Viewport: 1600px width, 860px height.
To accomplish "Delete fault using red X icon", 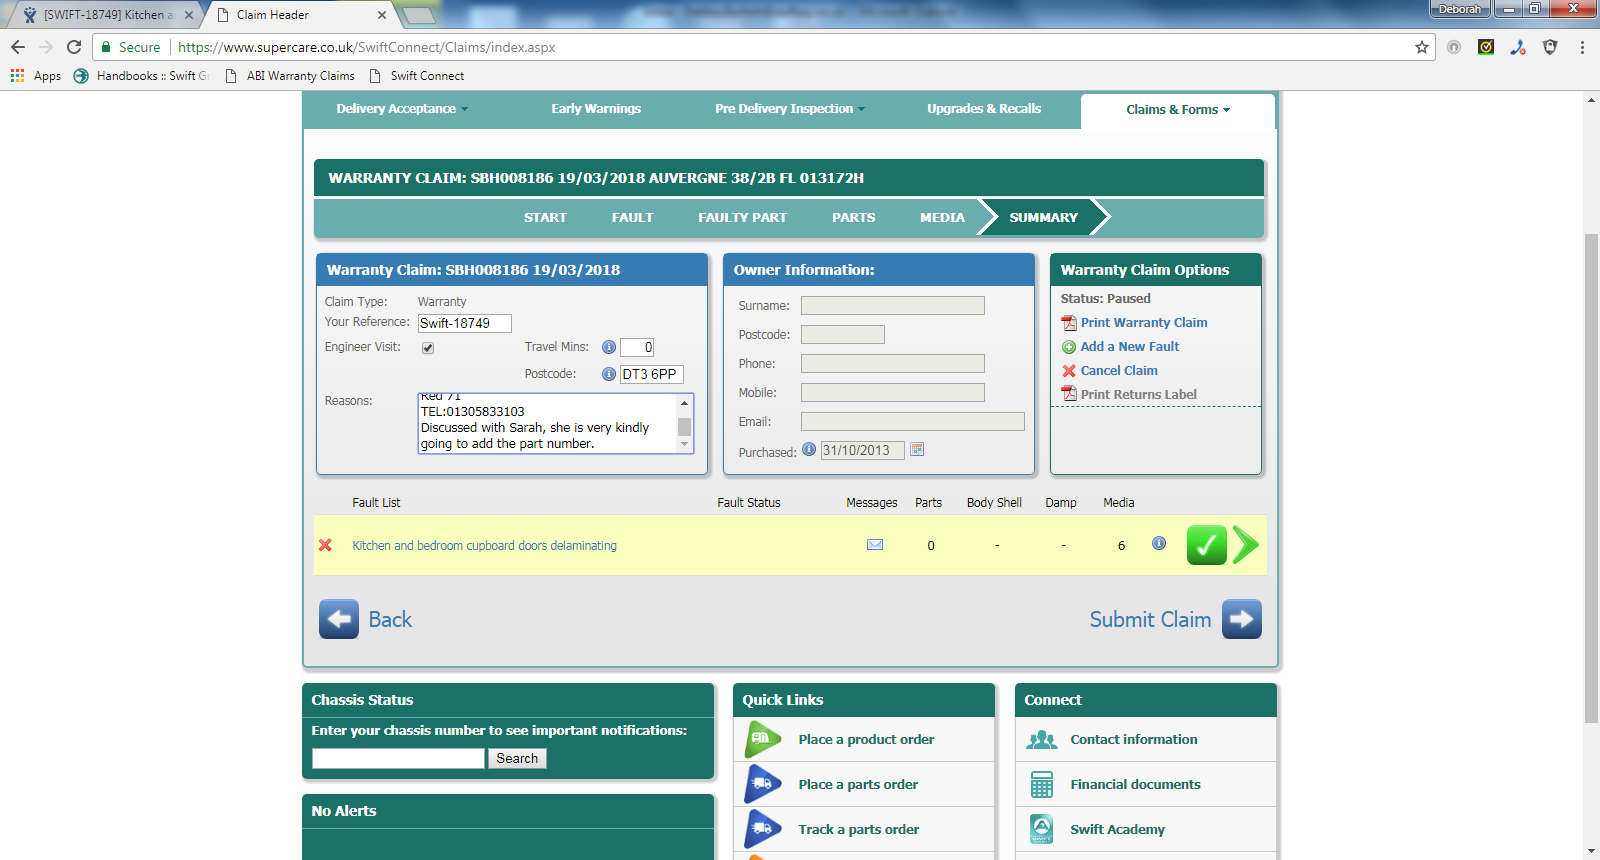I will click(325, 545).
